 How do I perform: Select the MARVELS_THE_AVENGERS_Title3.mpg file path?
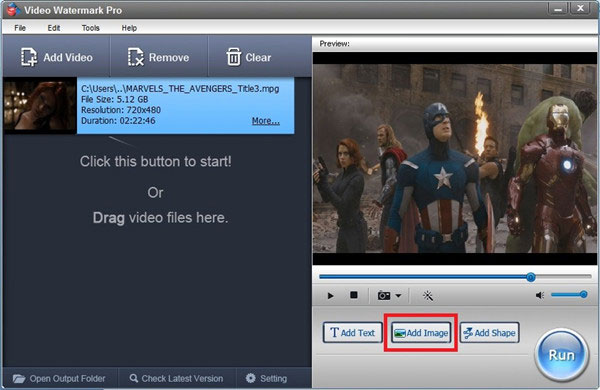point(180,89)
